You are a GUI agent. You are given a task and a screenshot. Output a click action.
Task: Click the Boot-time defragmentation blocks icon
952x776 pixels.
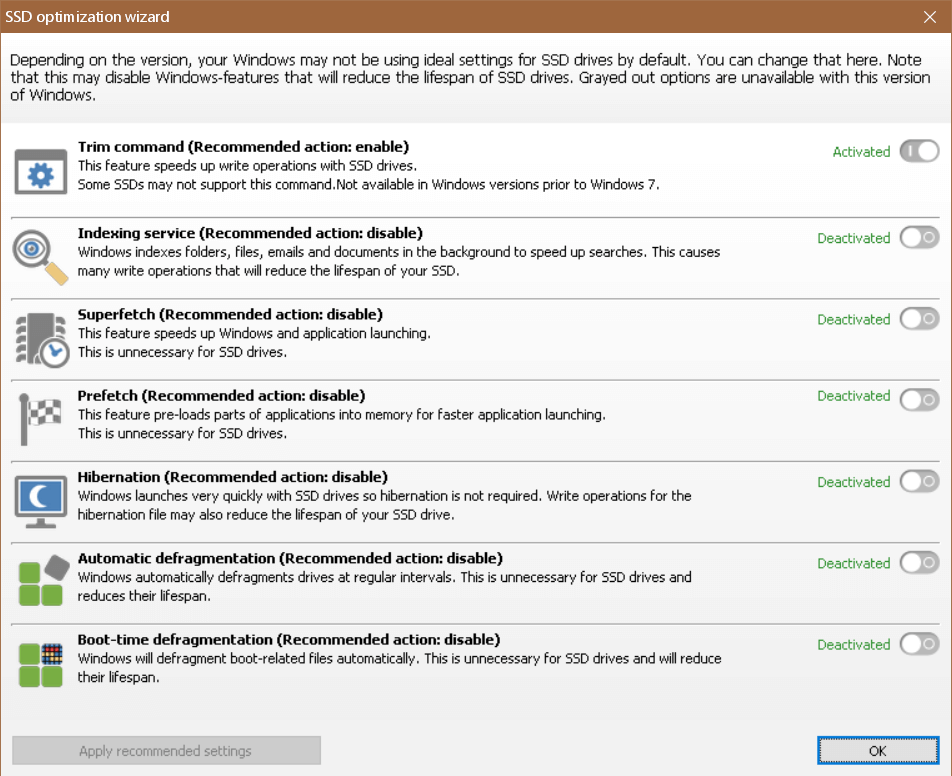point(41,665)
